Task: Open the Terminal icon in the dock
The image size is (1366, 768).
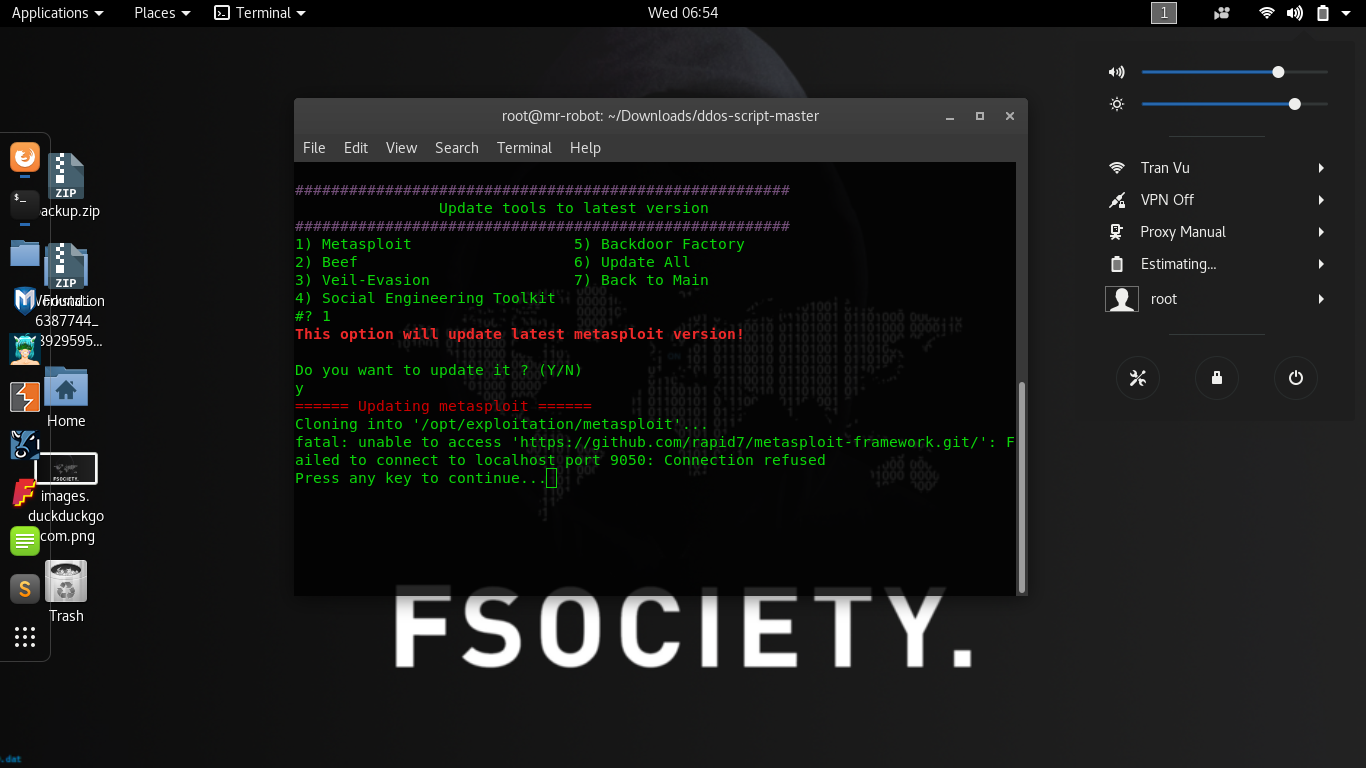Action: coord(25,204)
